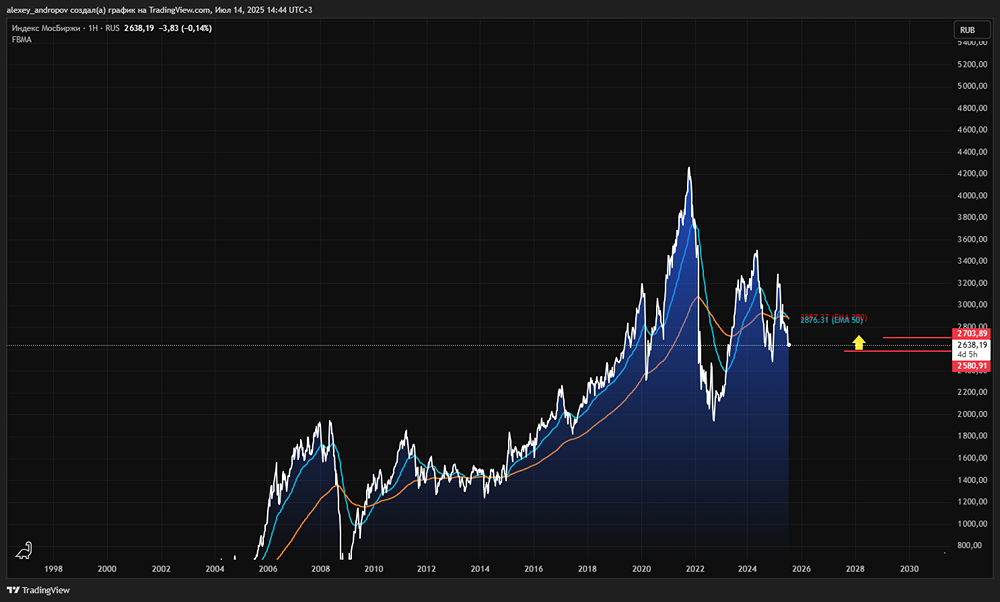Image resolution: width=1000 pixels, height=602 pixels.
Task: Click the 2030 label on the time axis
Action: (x=909, y=569)
